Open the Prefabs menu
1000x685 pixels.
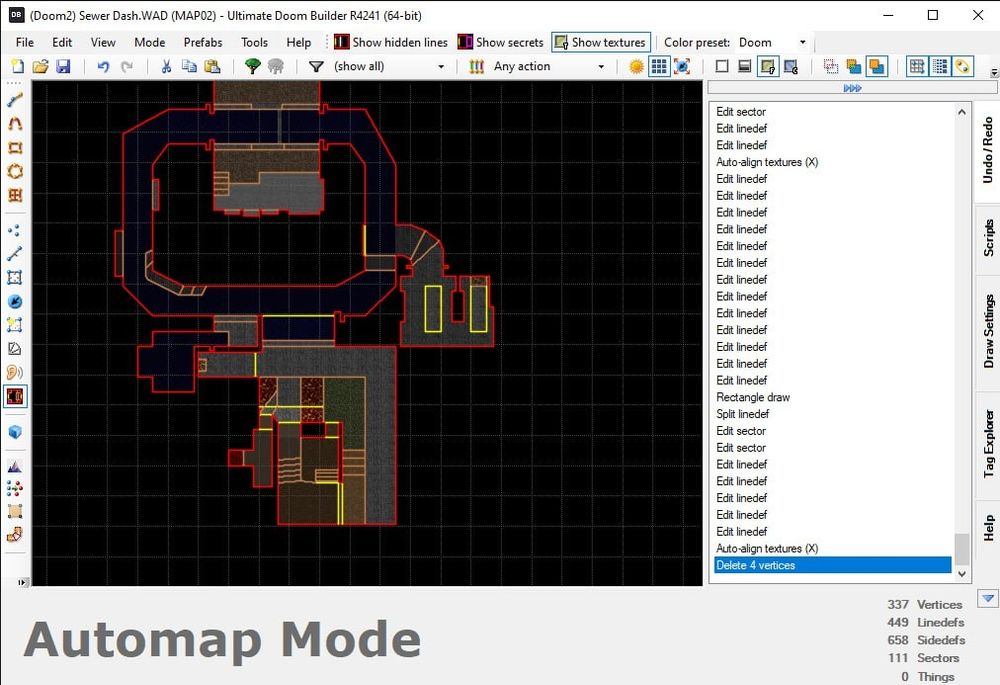point(203,42)
